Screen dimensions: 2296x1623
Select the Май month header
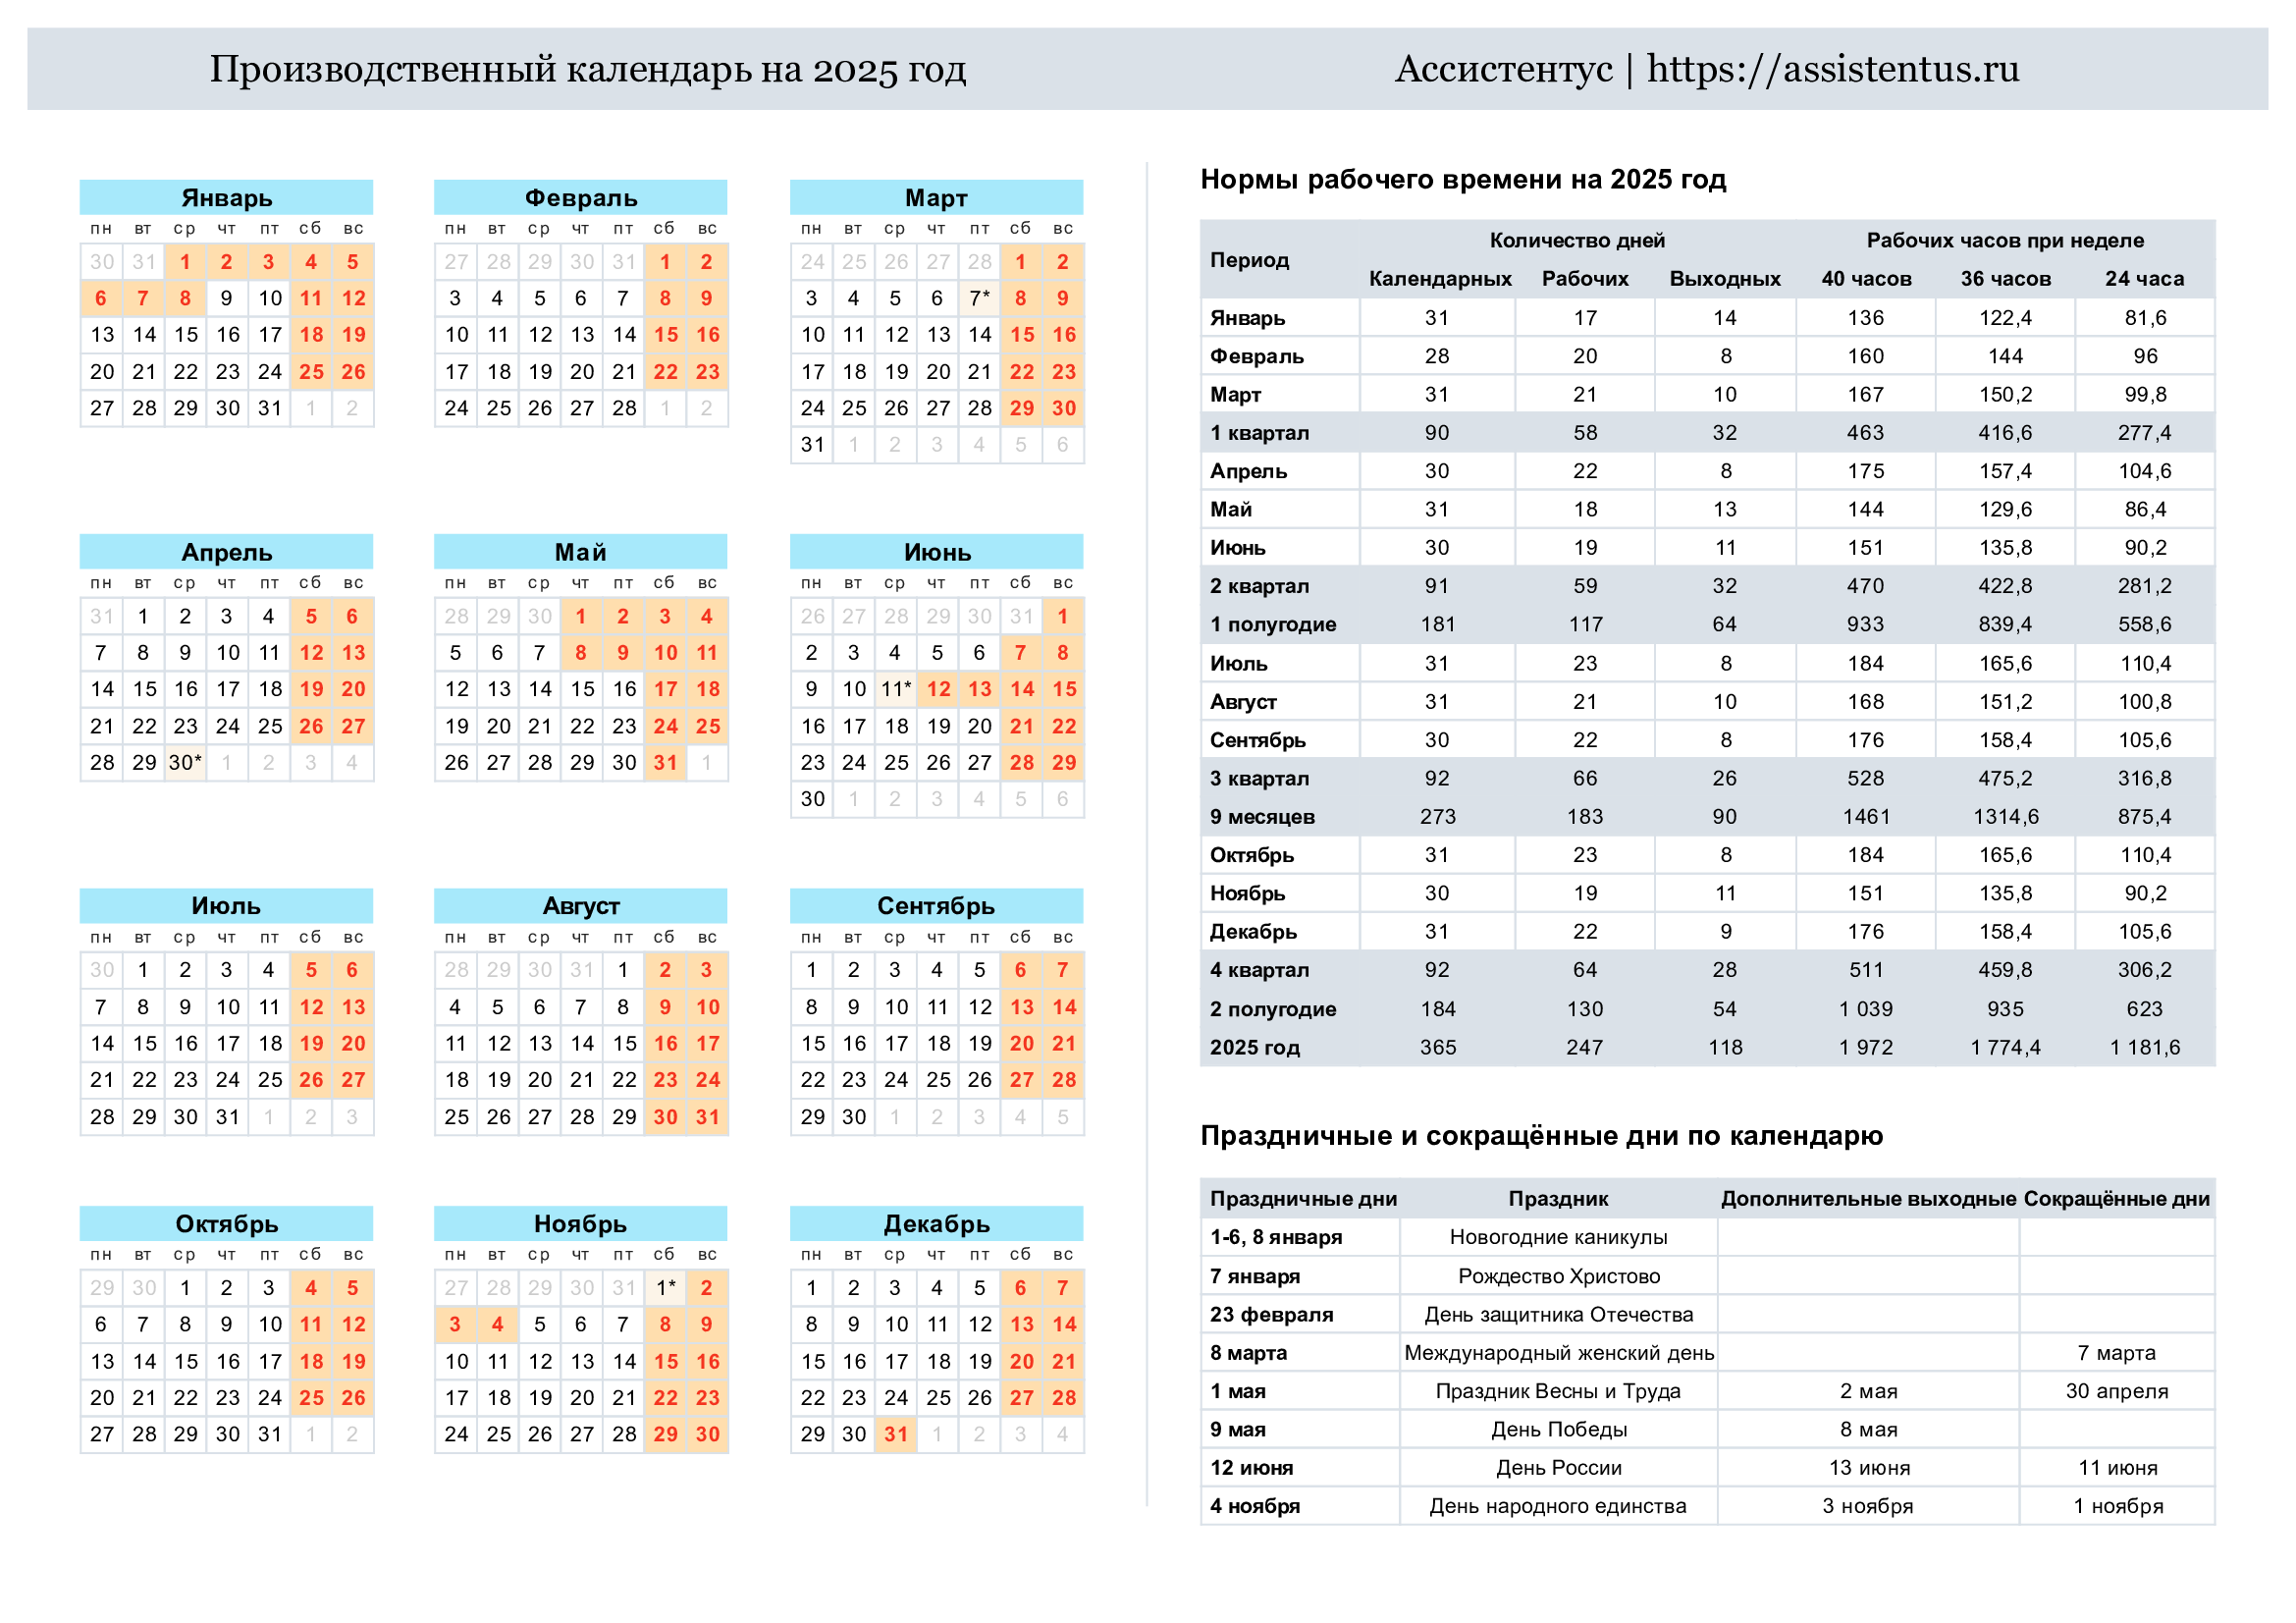581,551
